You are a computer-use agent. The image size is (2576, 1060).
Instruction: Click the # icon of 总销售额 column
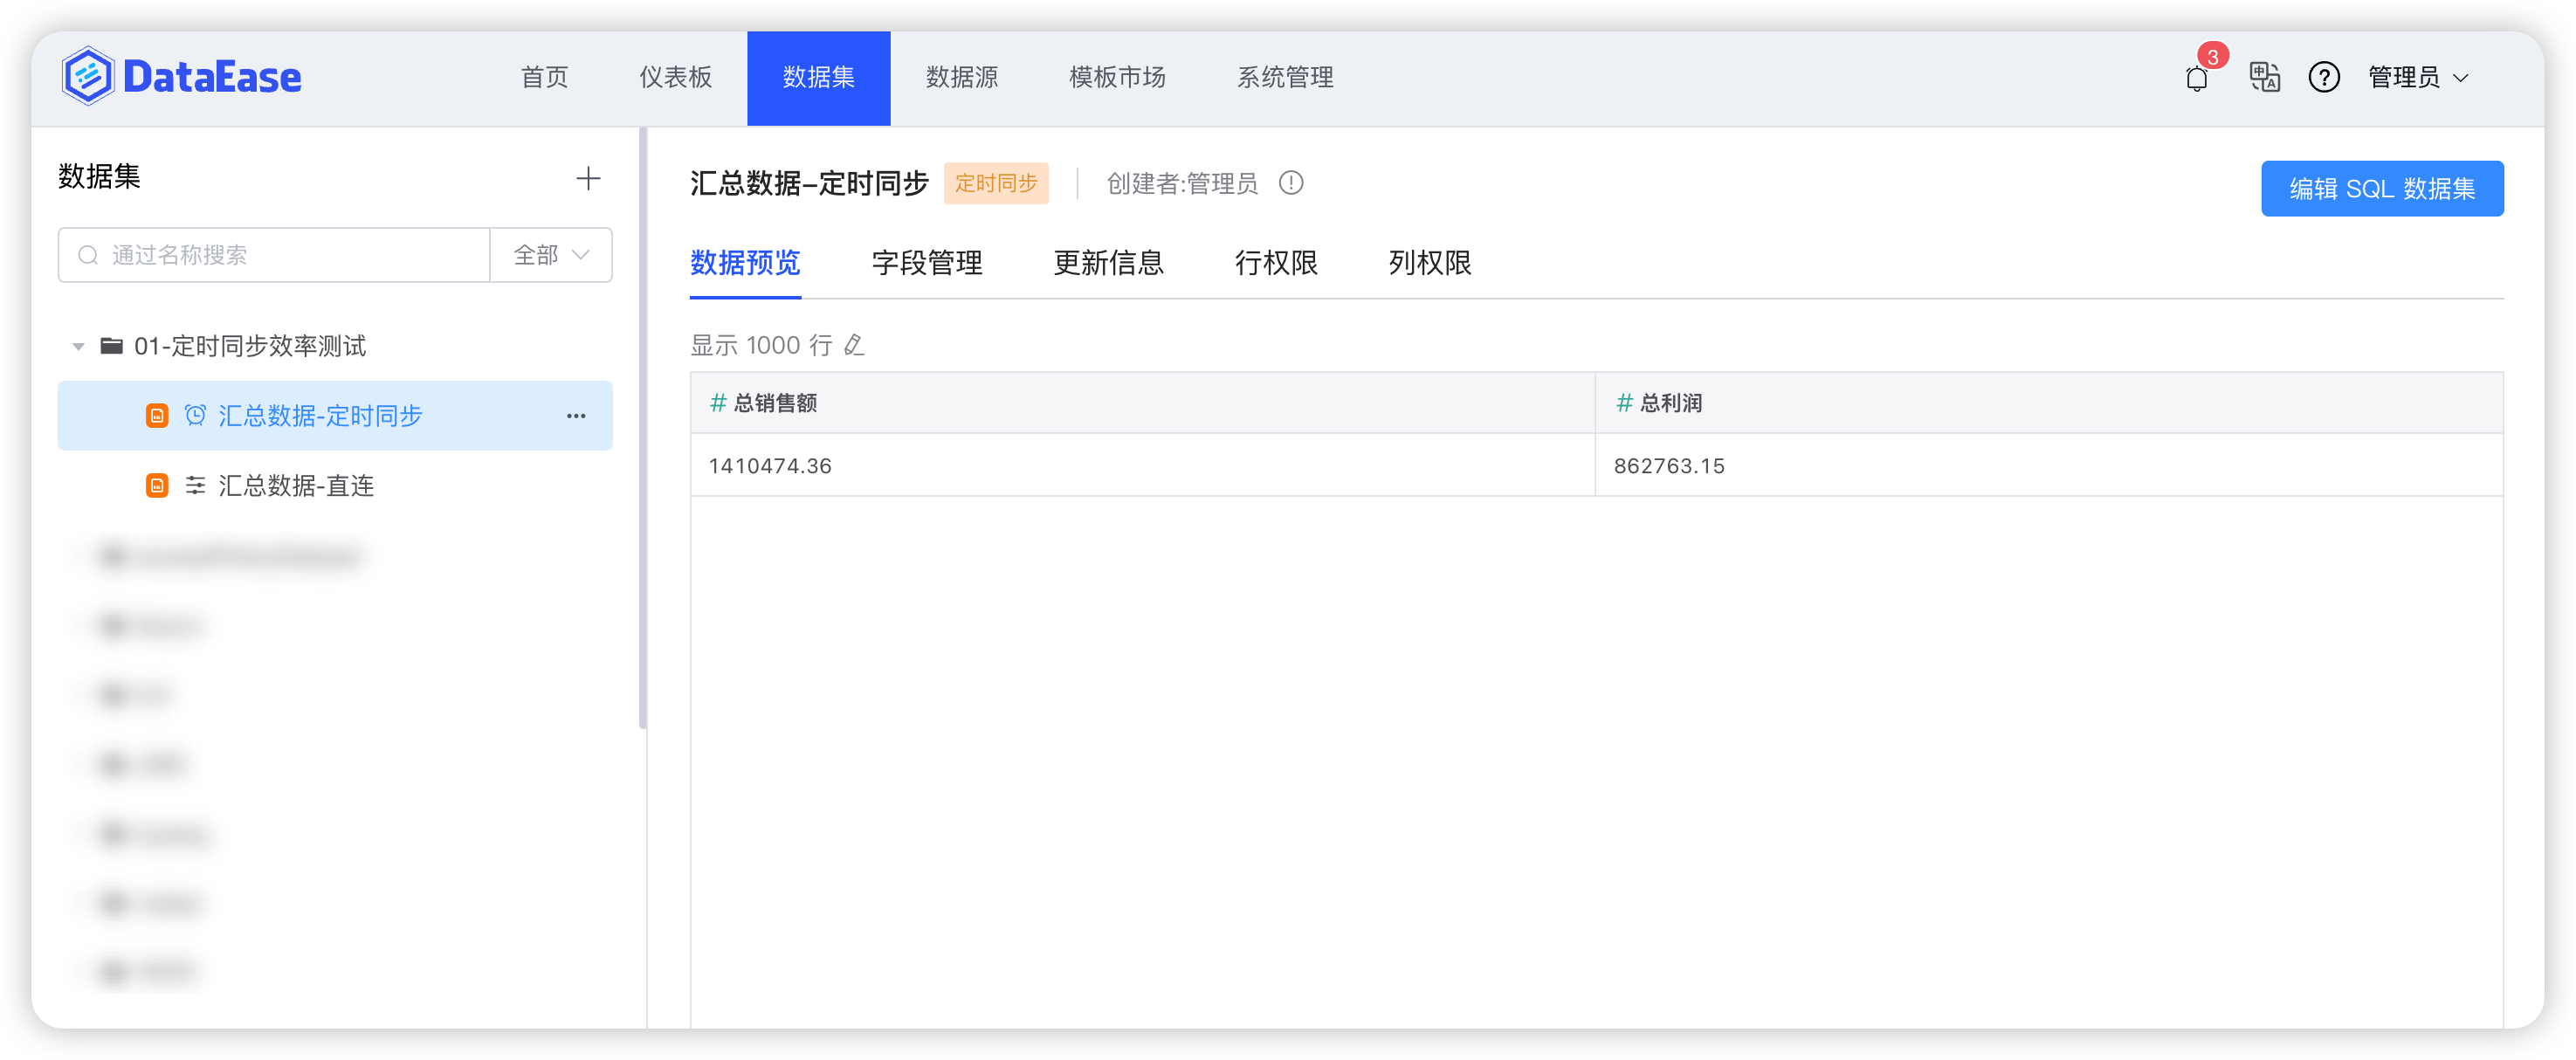[717, 403]
